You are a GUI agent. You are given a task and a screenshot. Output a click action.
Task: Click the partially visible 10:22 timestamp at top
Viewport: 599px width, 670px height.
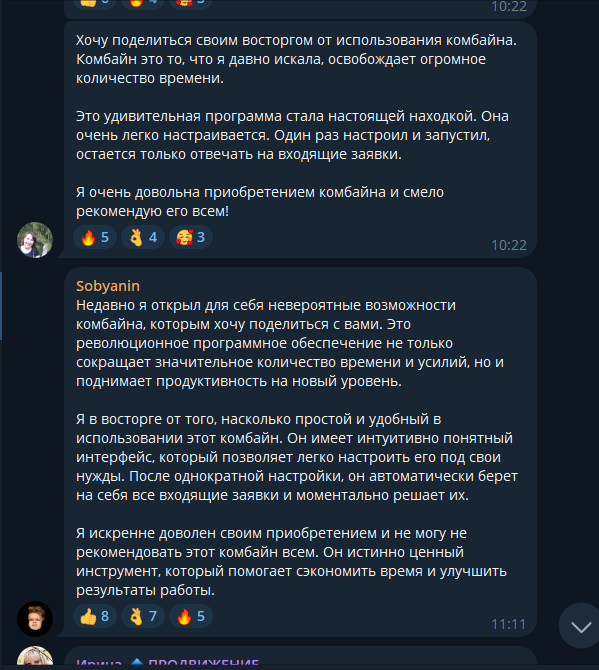(509, 6)
